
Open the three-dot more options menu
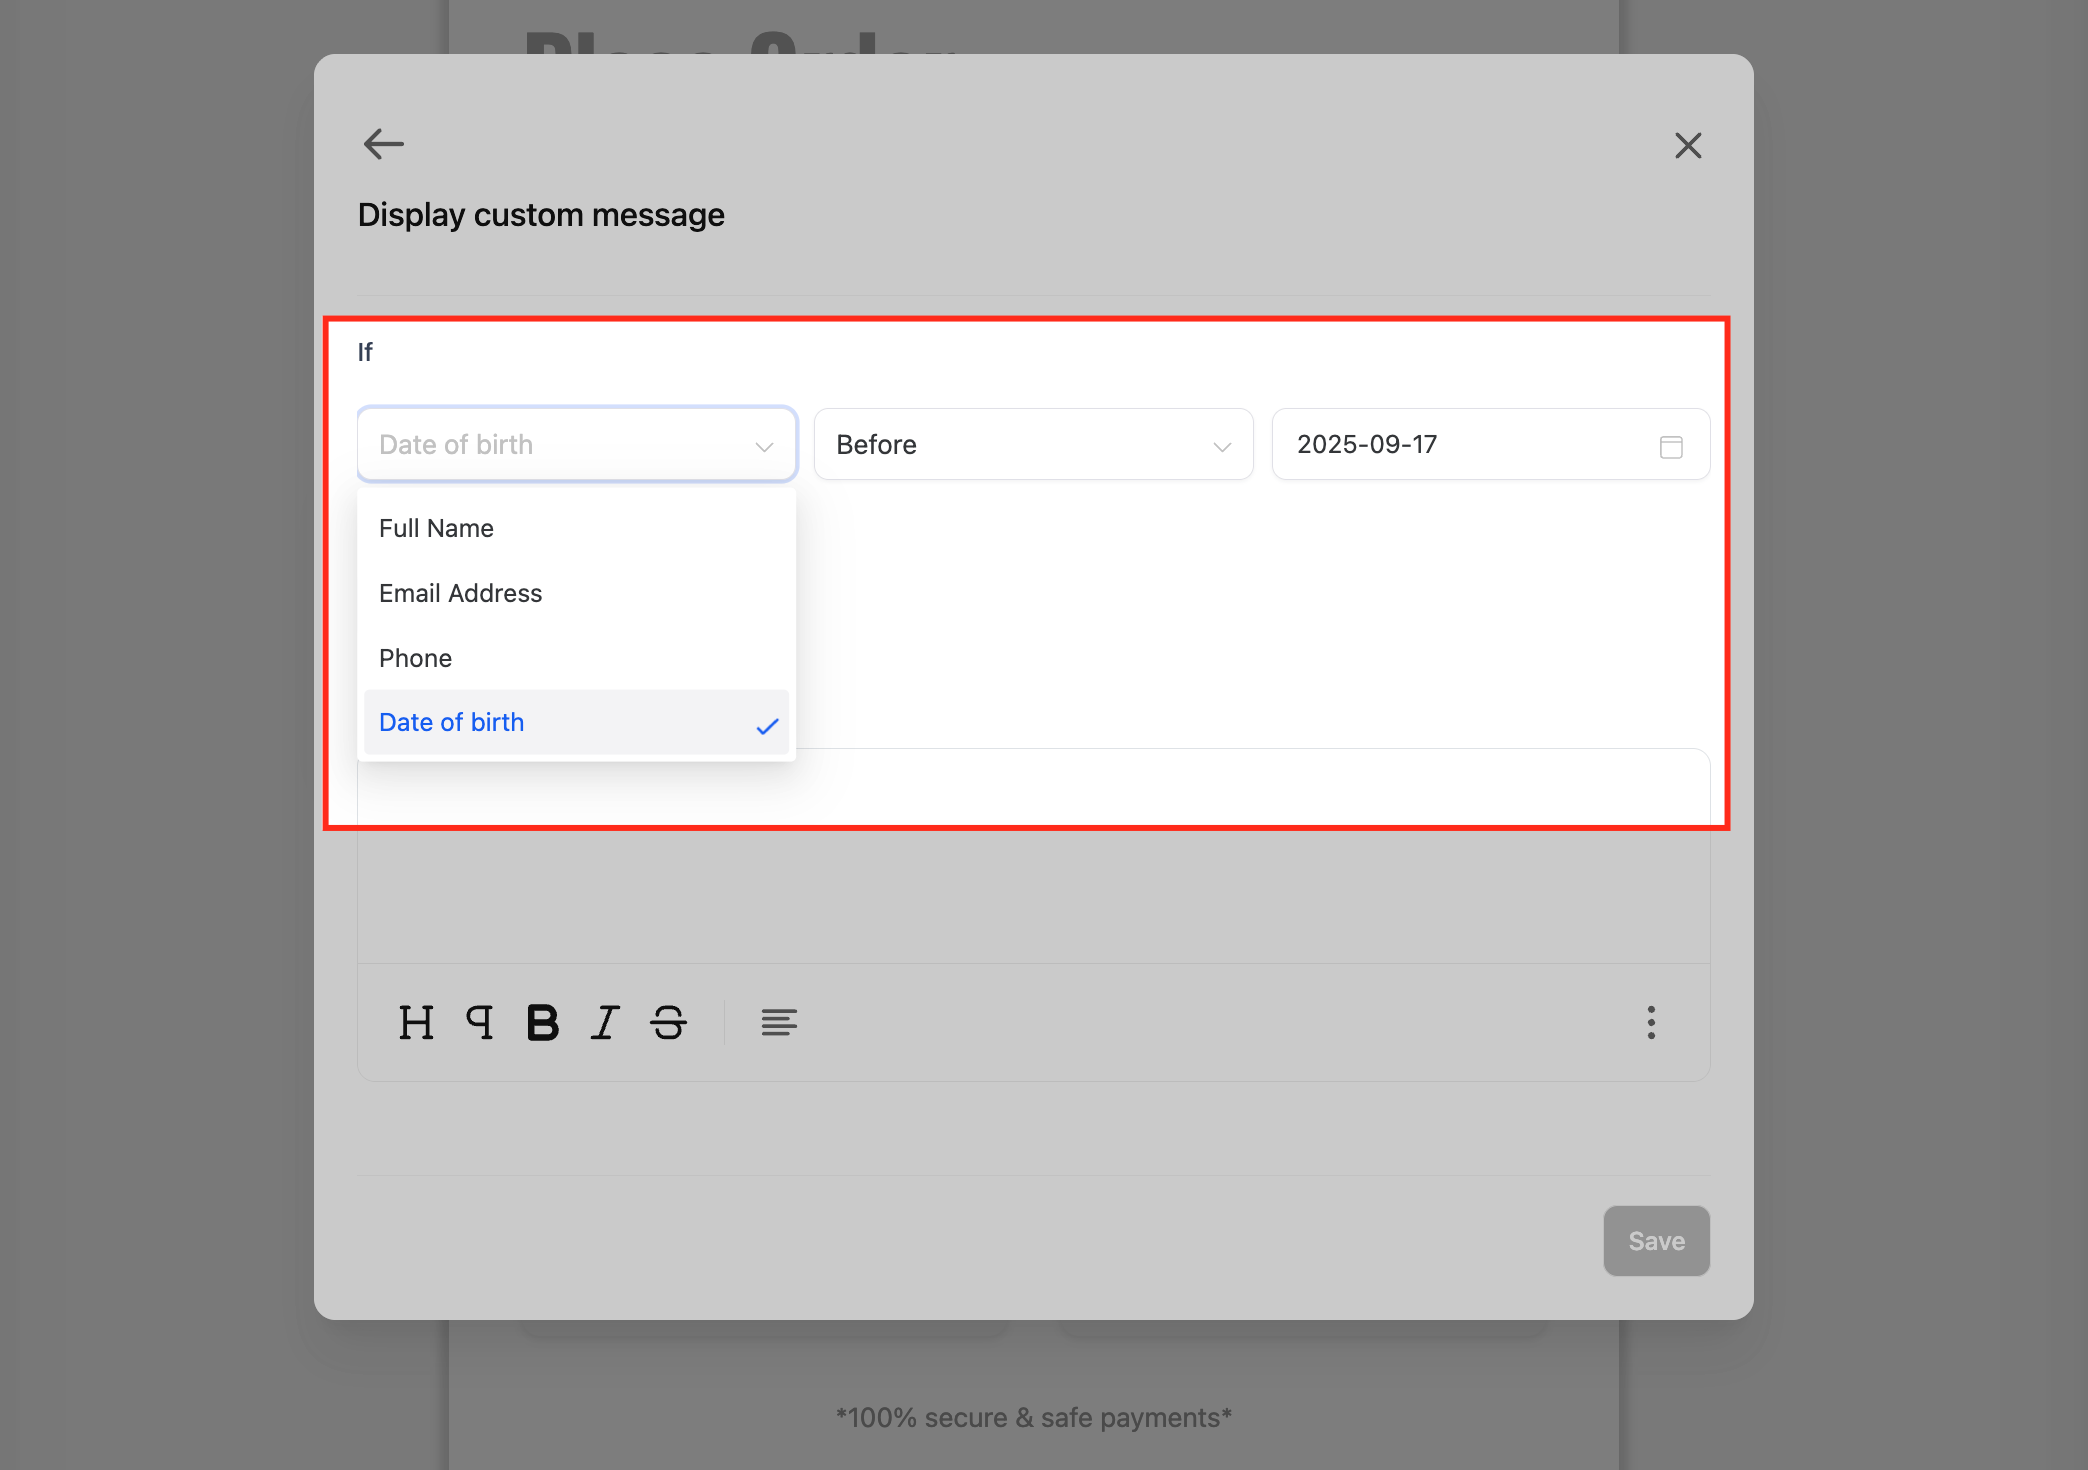pos(1651,1022)
